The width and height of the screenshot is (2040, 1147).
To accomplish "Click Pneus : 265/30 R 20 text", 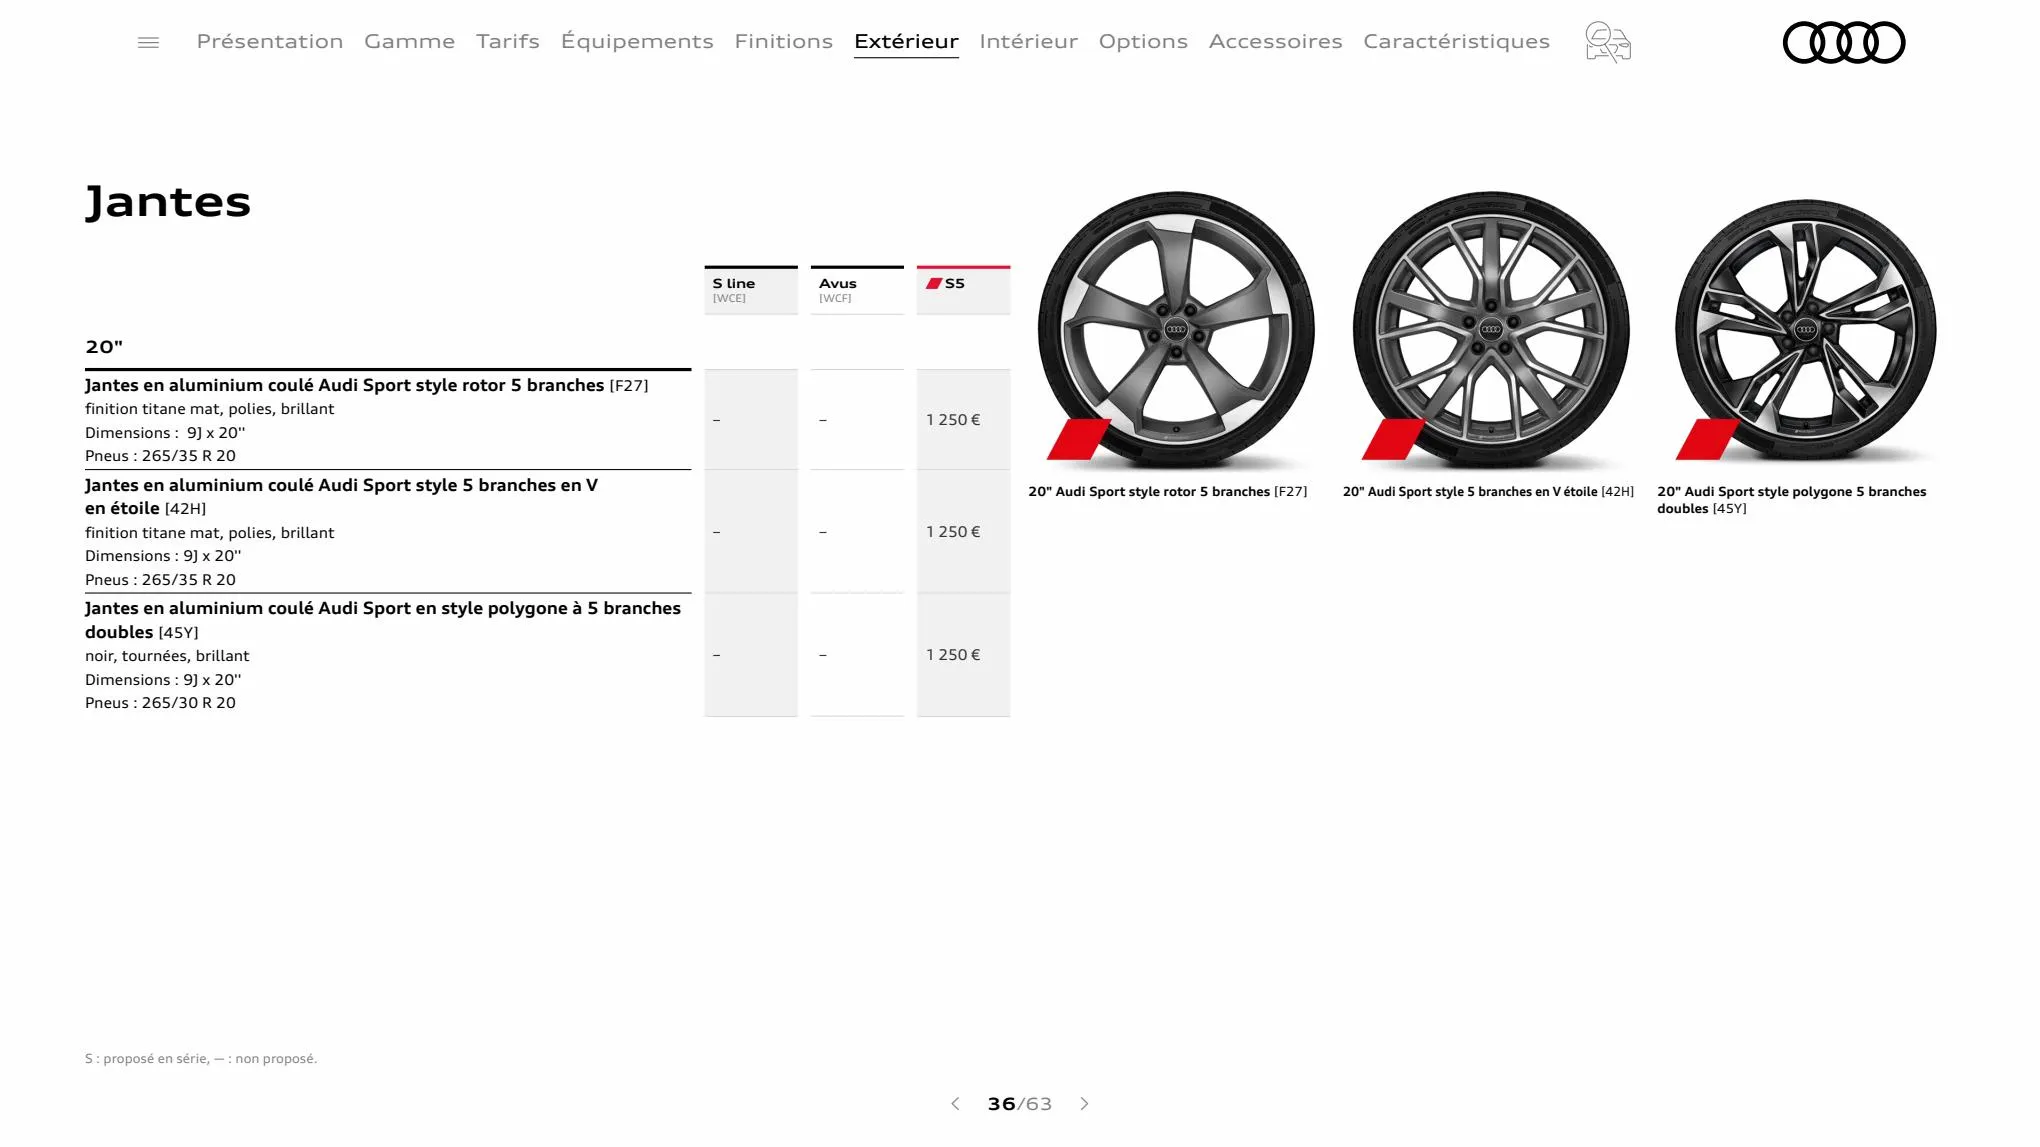I will tap(160, 703).
